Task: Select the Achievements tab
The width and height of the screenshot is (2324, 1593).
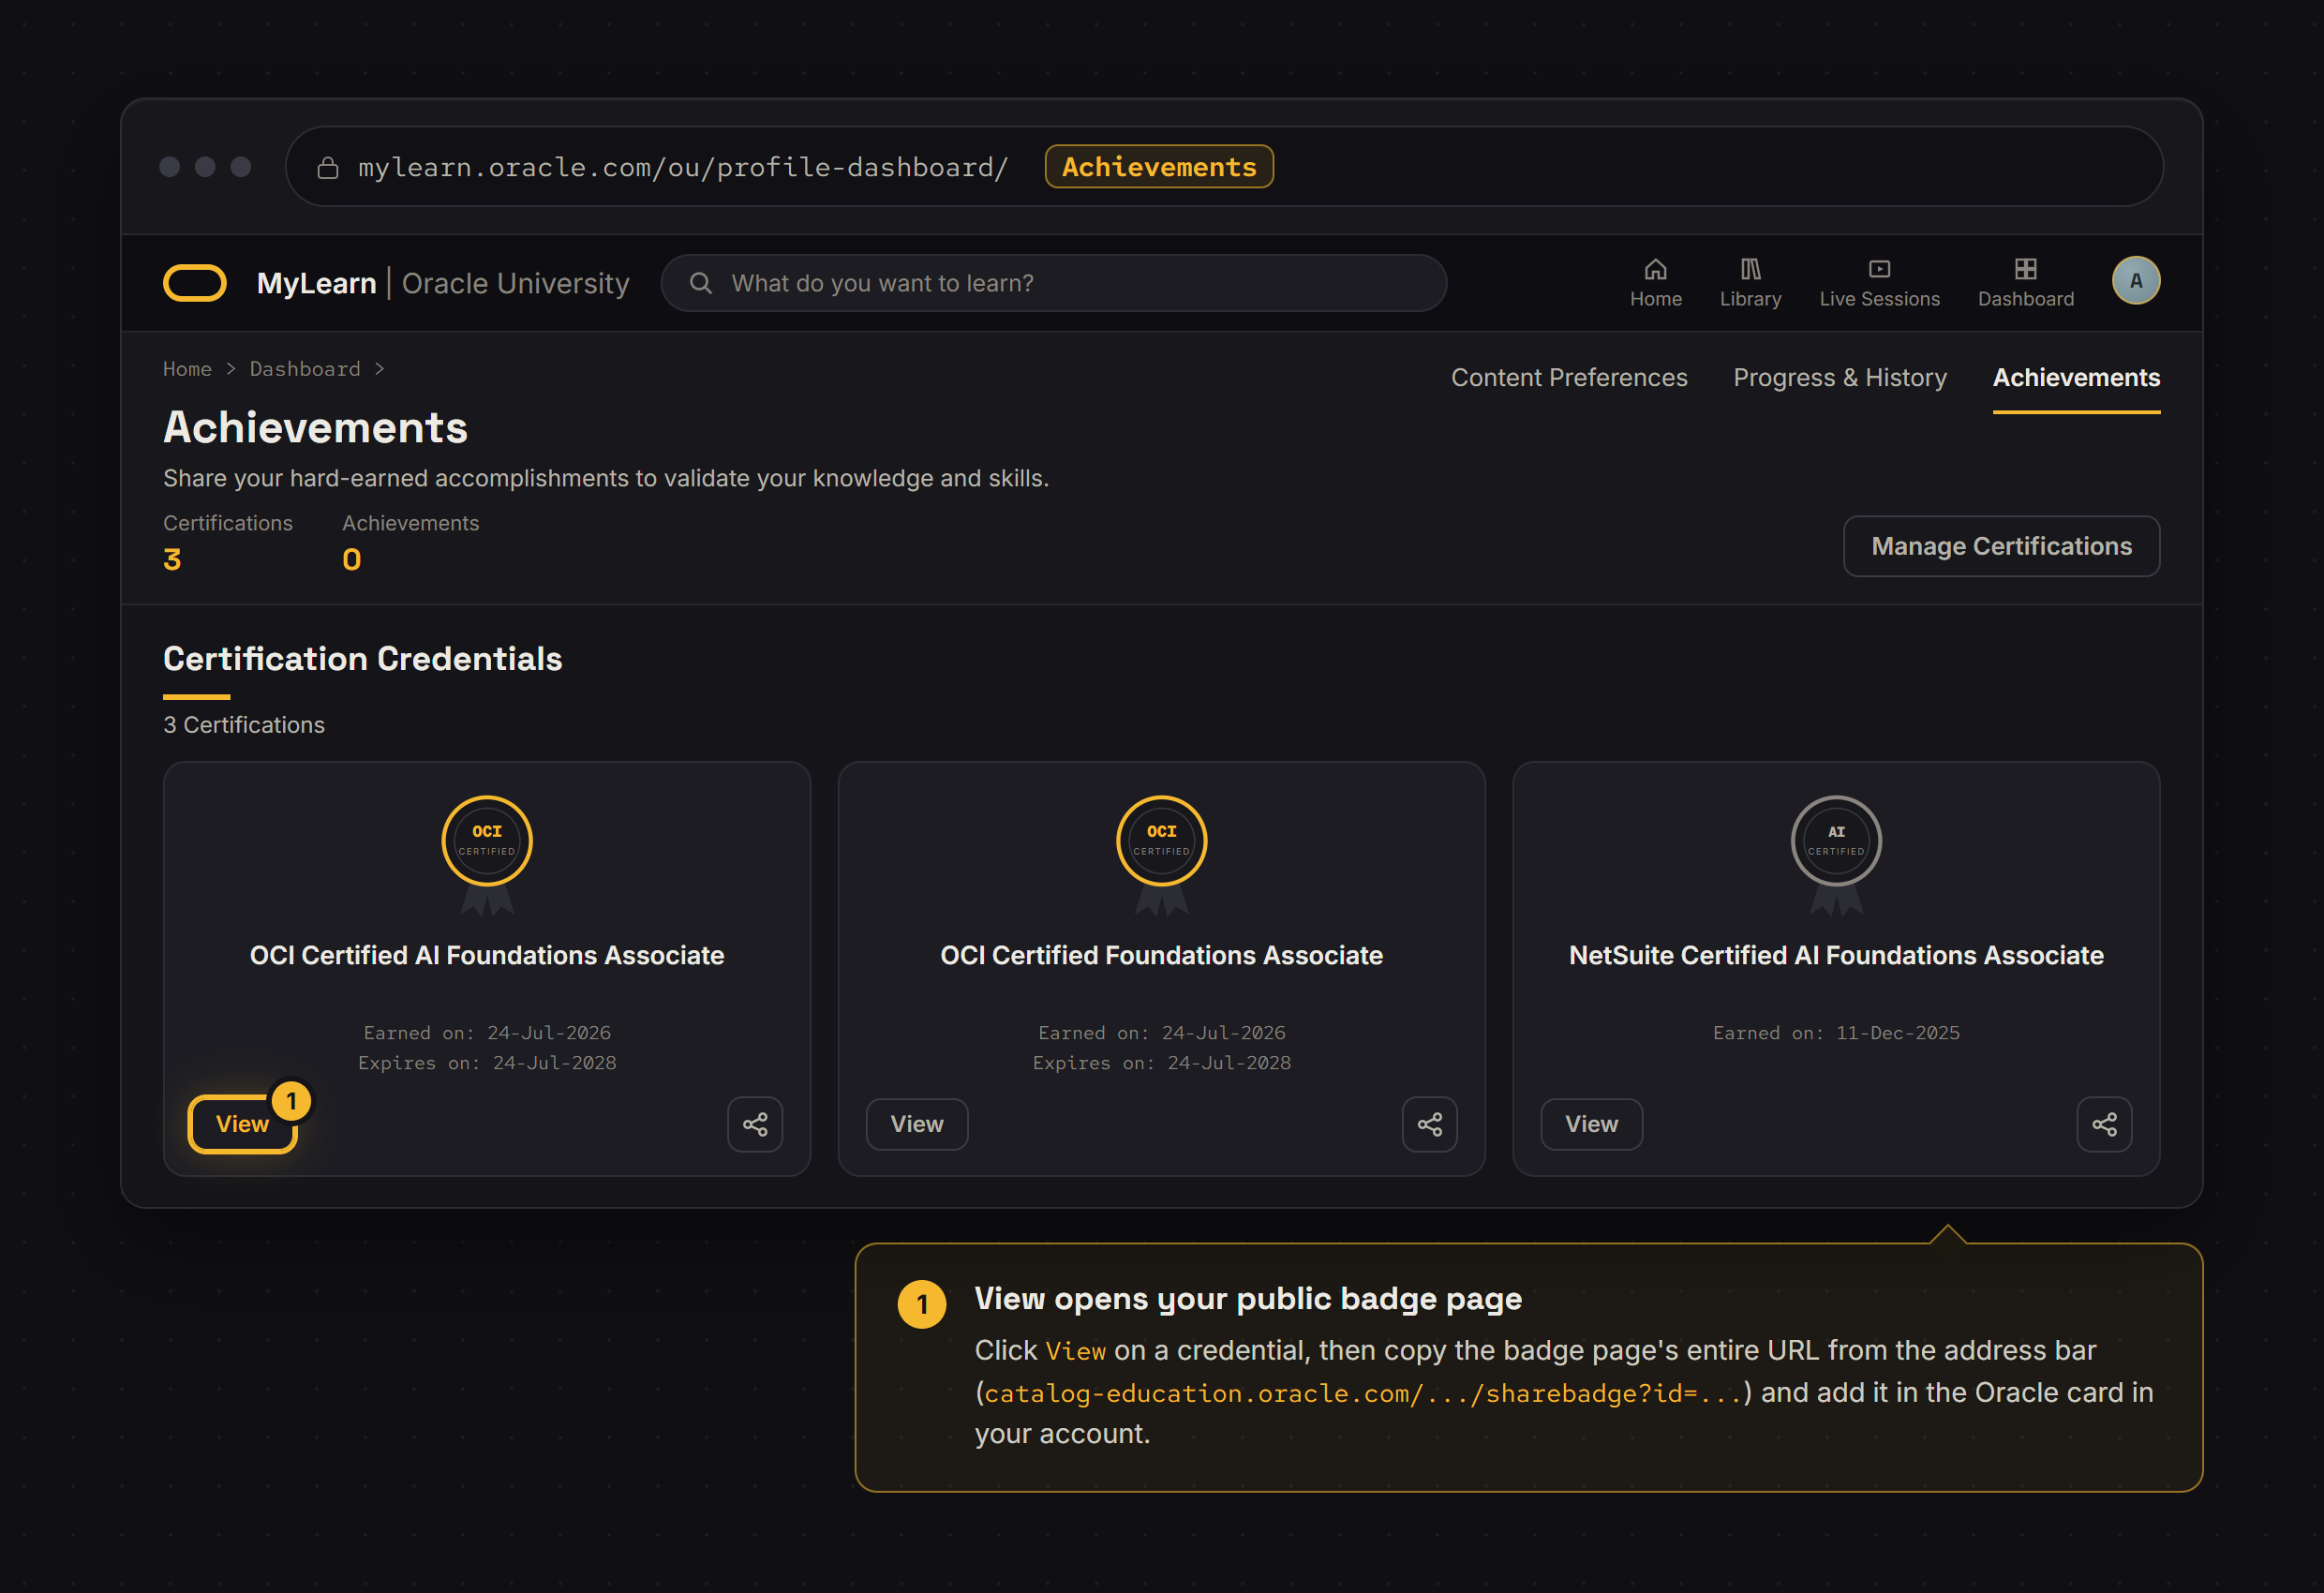Action: click(2076, 378)
